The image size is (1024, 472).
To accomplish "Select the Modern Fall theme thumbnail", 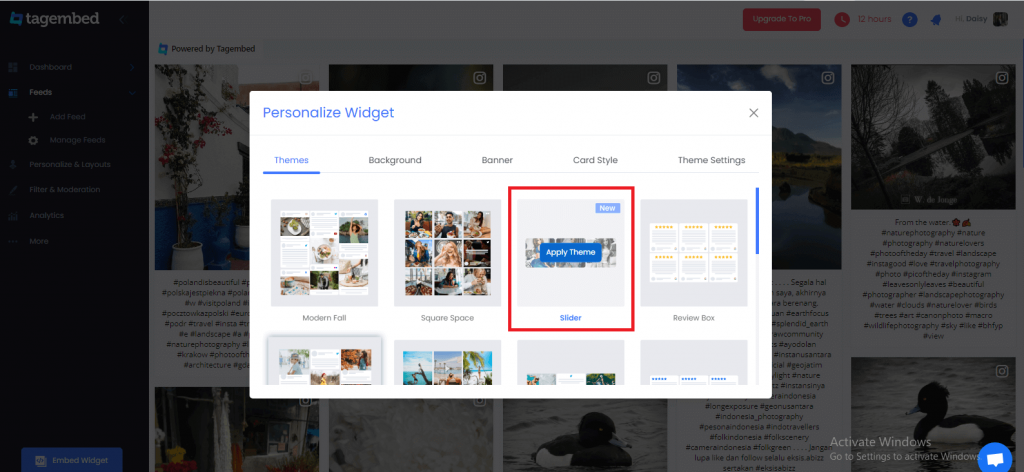I will click(325, 253).
